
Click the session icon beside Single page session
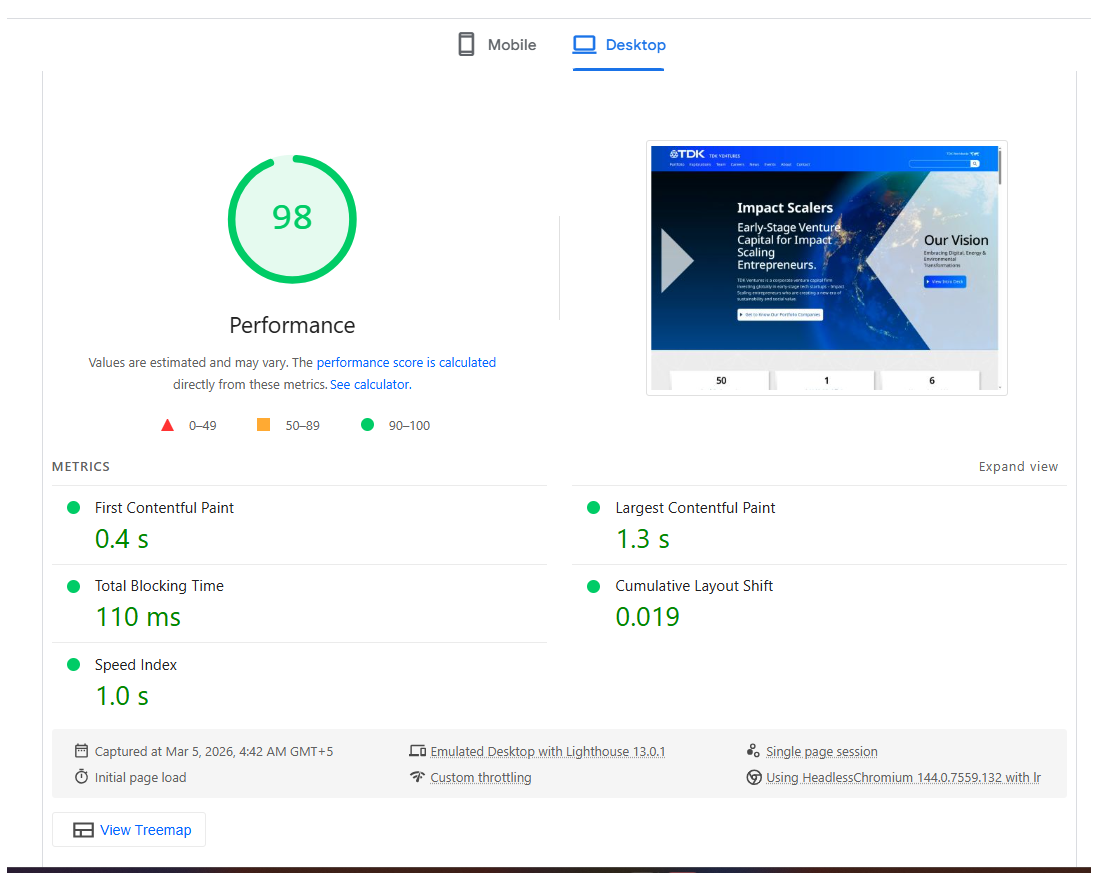click(x=754, y=750)
